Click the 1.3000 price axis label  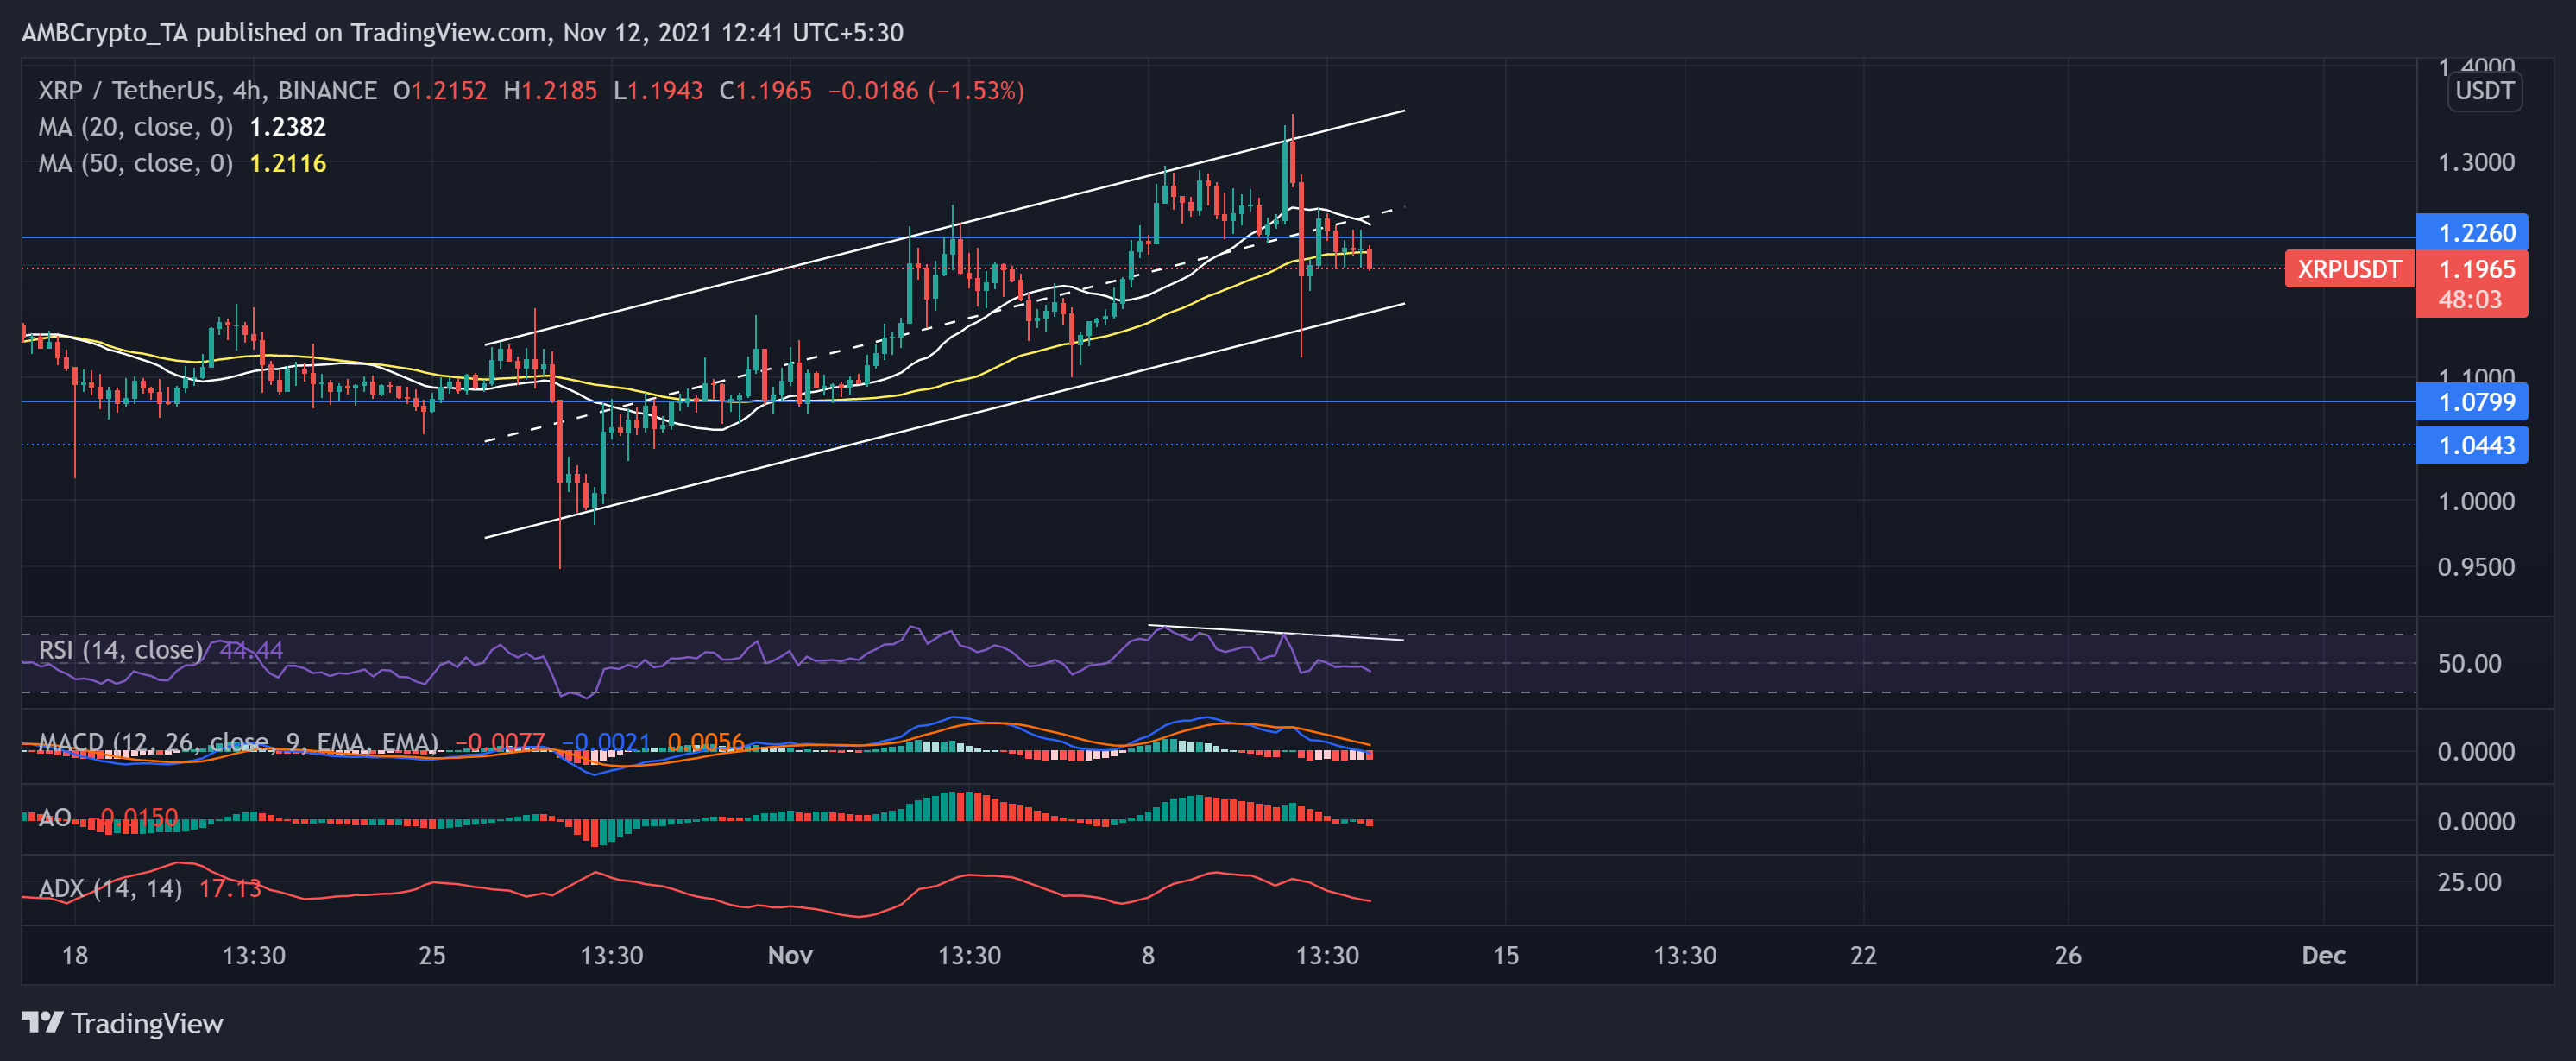tap(2476, 162)
